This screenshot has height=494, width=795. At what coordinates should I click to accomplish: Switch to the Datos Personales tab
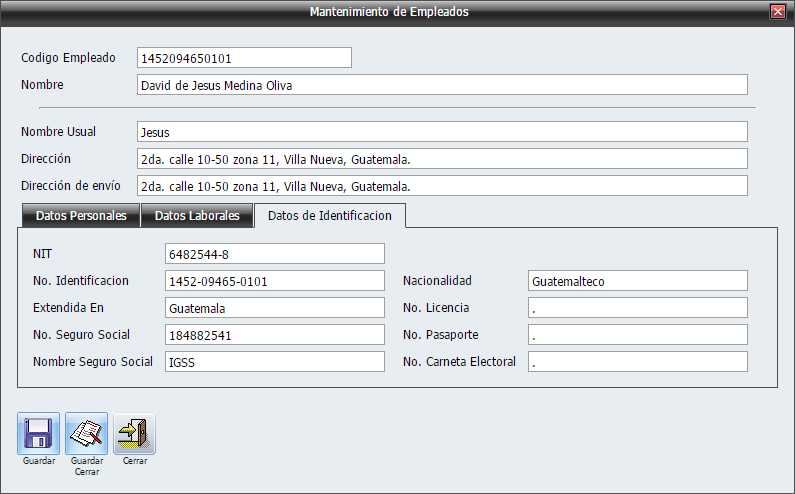pos(80,216)
